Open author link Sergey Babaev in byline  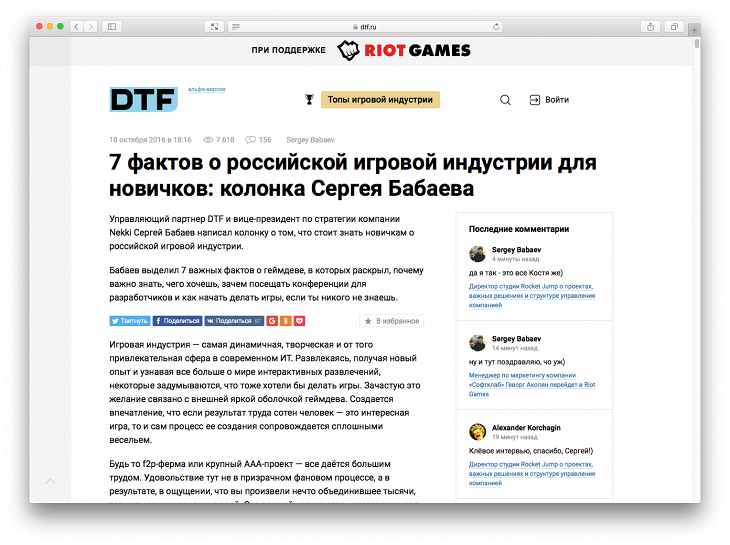pyautogui.click(x=313, y=140)
